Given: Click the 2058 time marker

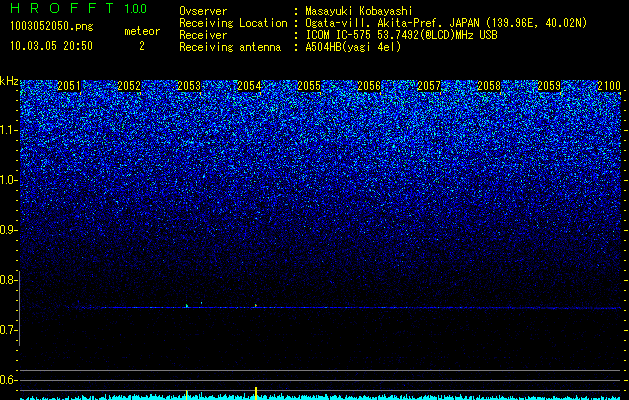Looking at the screenshot, I should (x=489, y=86).
